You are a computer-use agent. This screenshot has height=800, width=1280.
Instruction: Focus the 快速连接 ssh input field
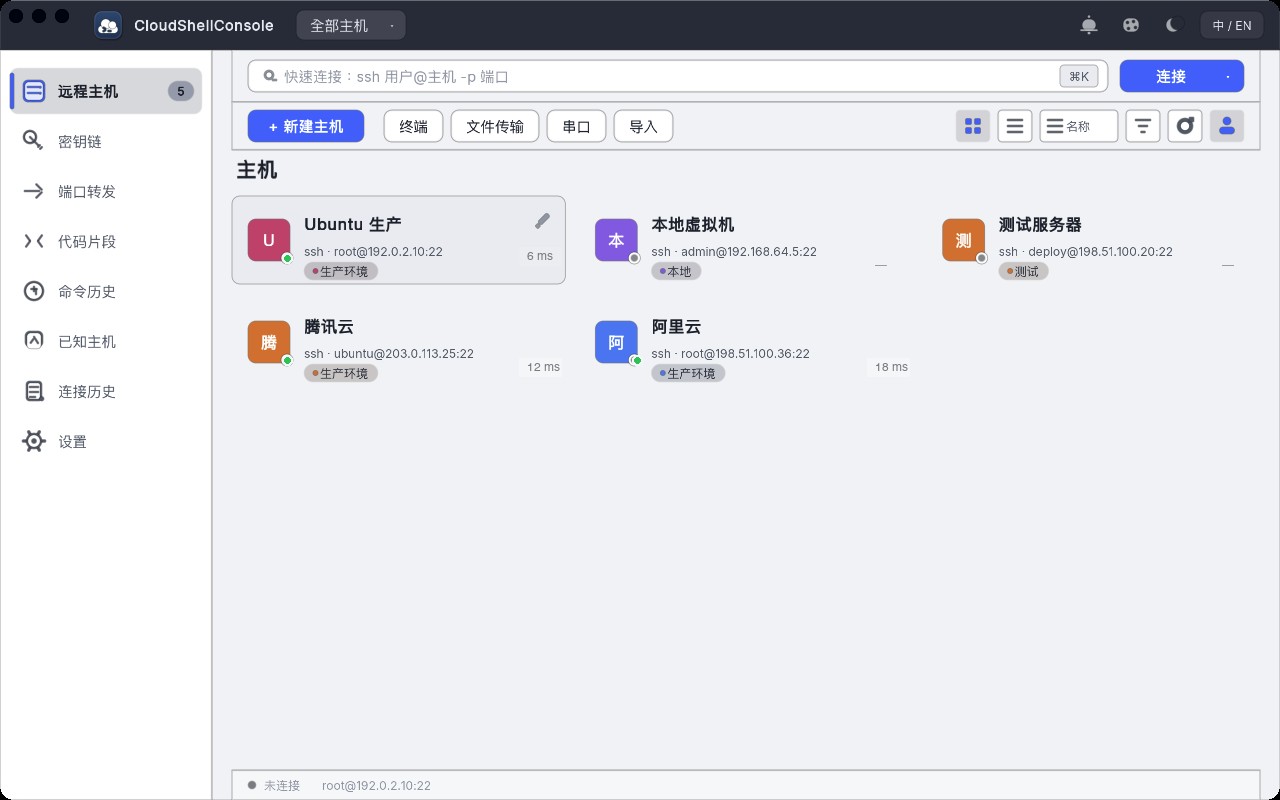click(678, 76)
